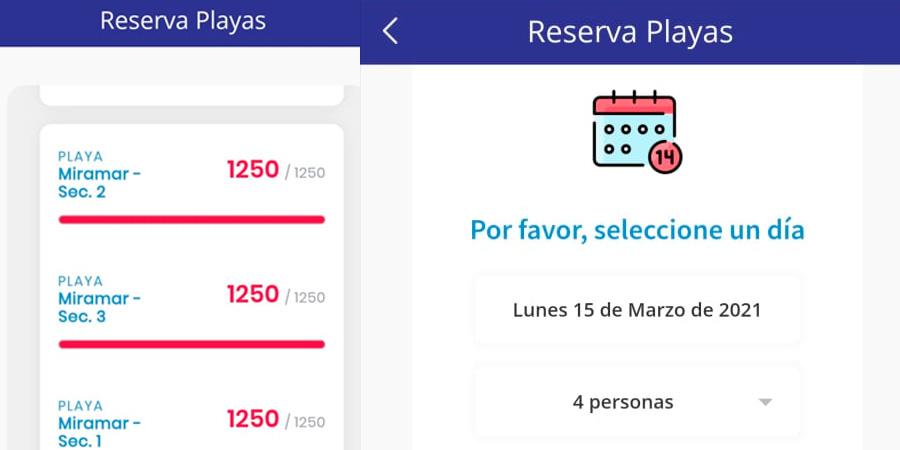
Task: Click the red occupancy bar under Miramar Sec. 2
Action: pyautogui.click(x=191, y=219)
